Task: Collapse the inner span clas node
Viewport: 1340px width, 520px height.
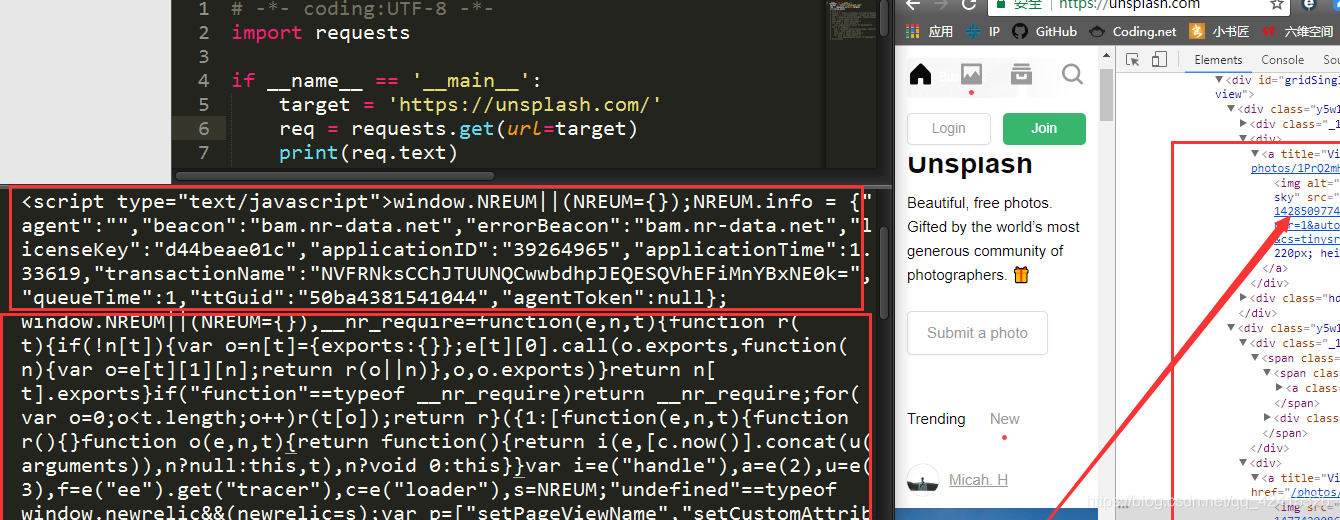Action: tap(1269, 372)
